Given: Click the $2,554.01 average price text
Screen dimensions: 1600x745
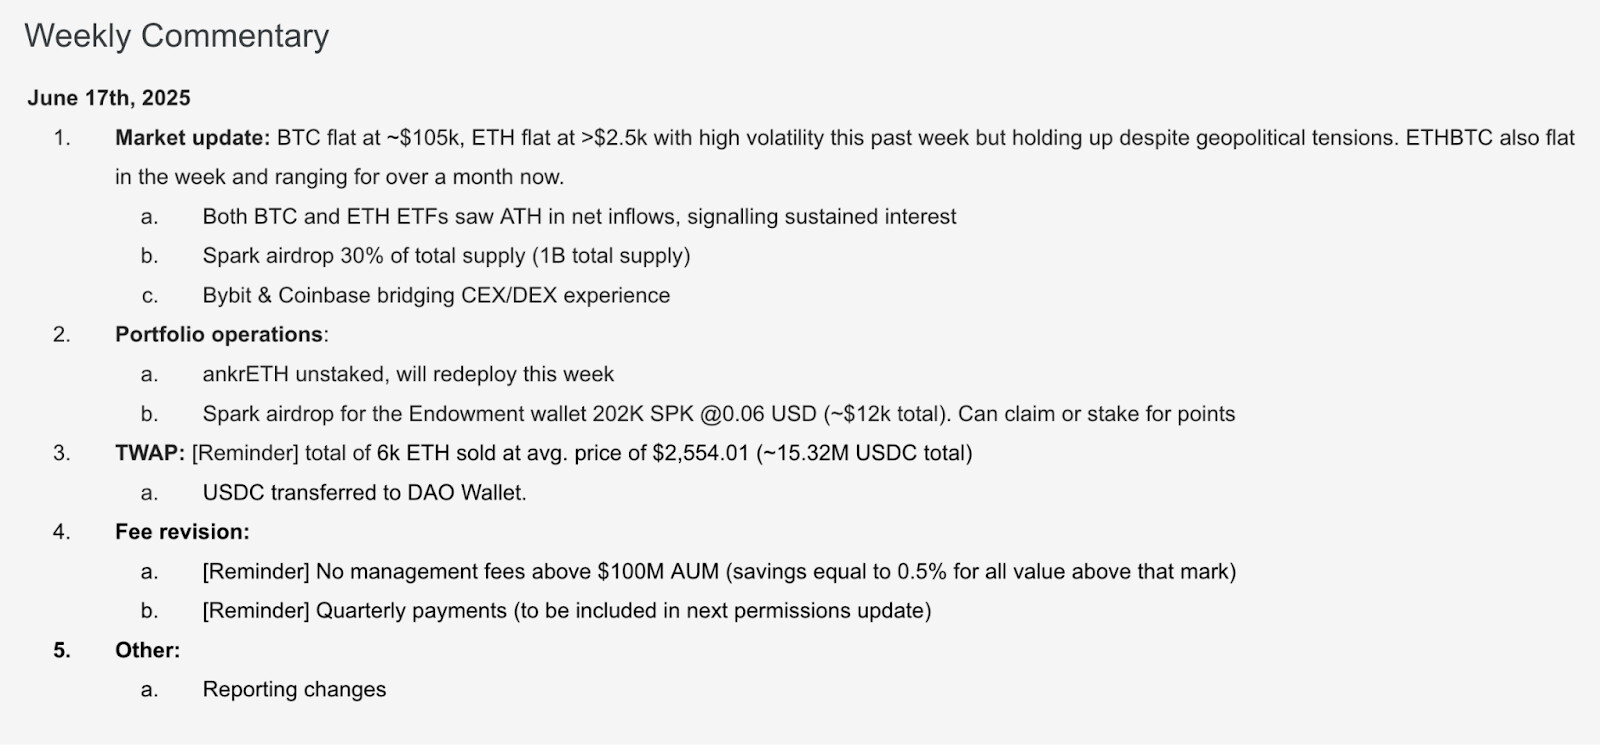Looking at the screenshot, I should click(x=700, y=453).
